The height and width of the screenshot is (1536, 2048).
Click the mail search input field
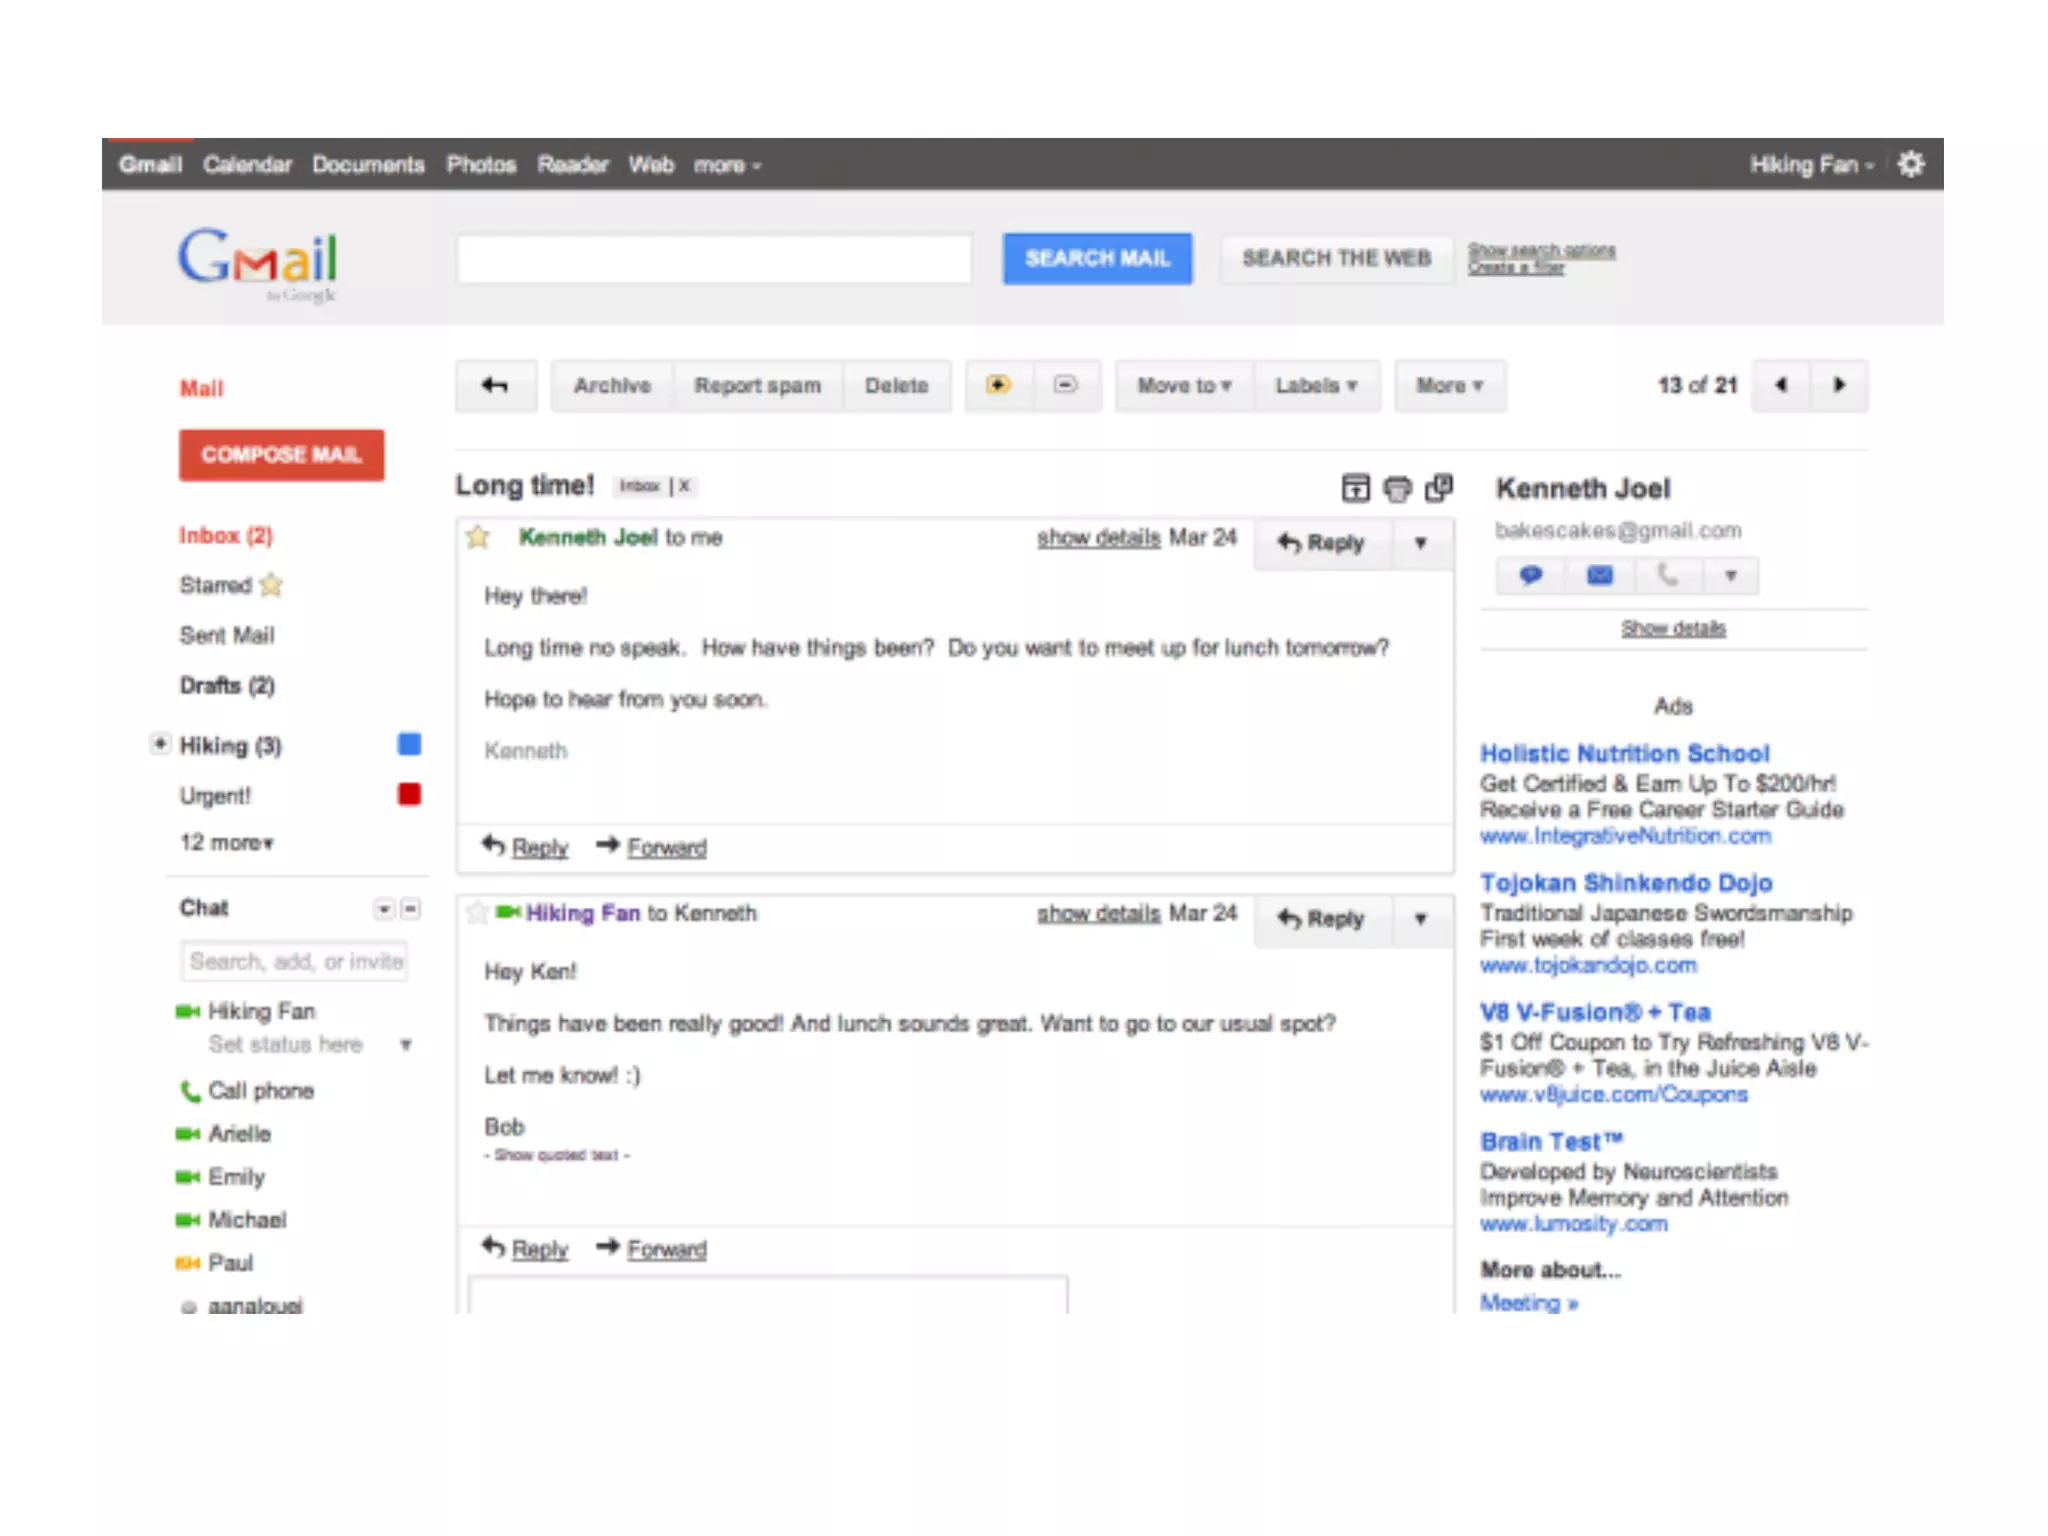coord(714,259)
